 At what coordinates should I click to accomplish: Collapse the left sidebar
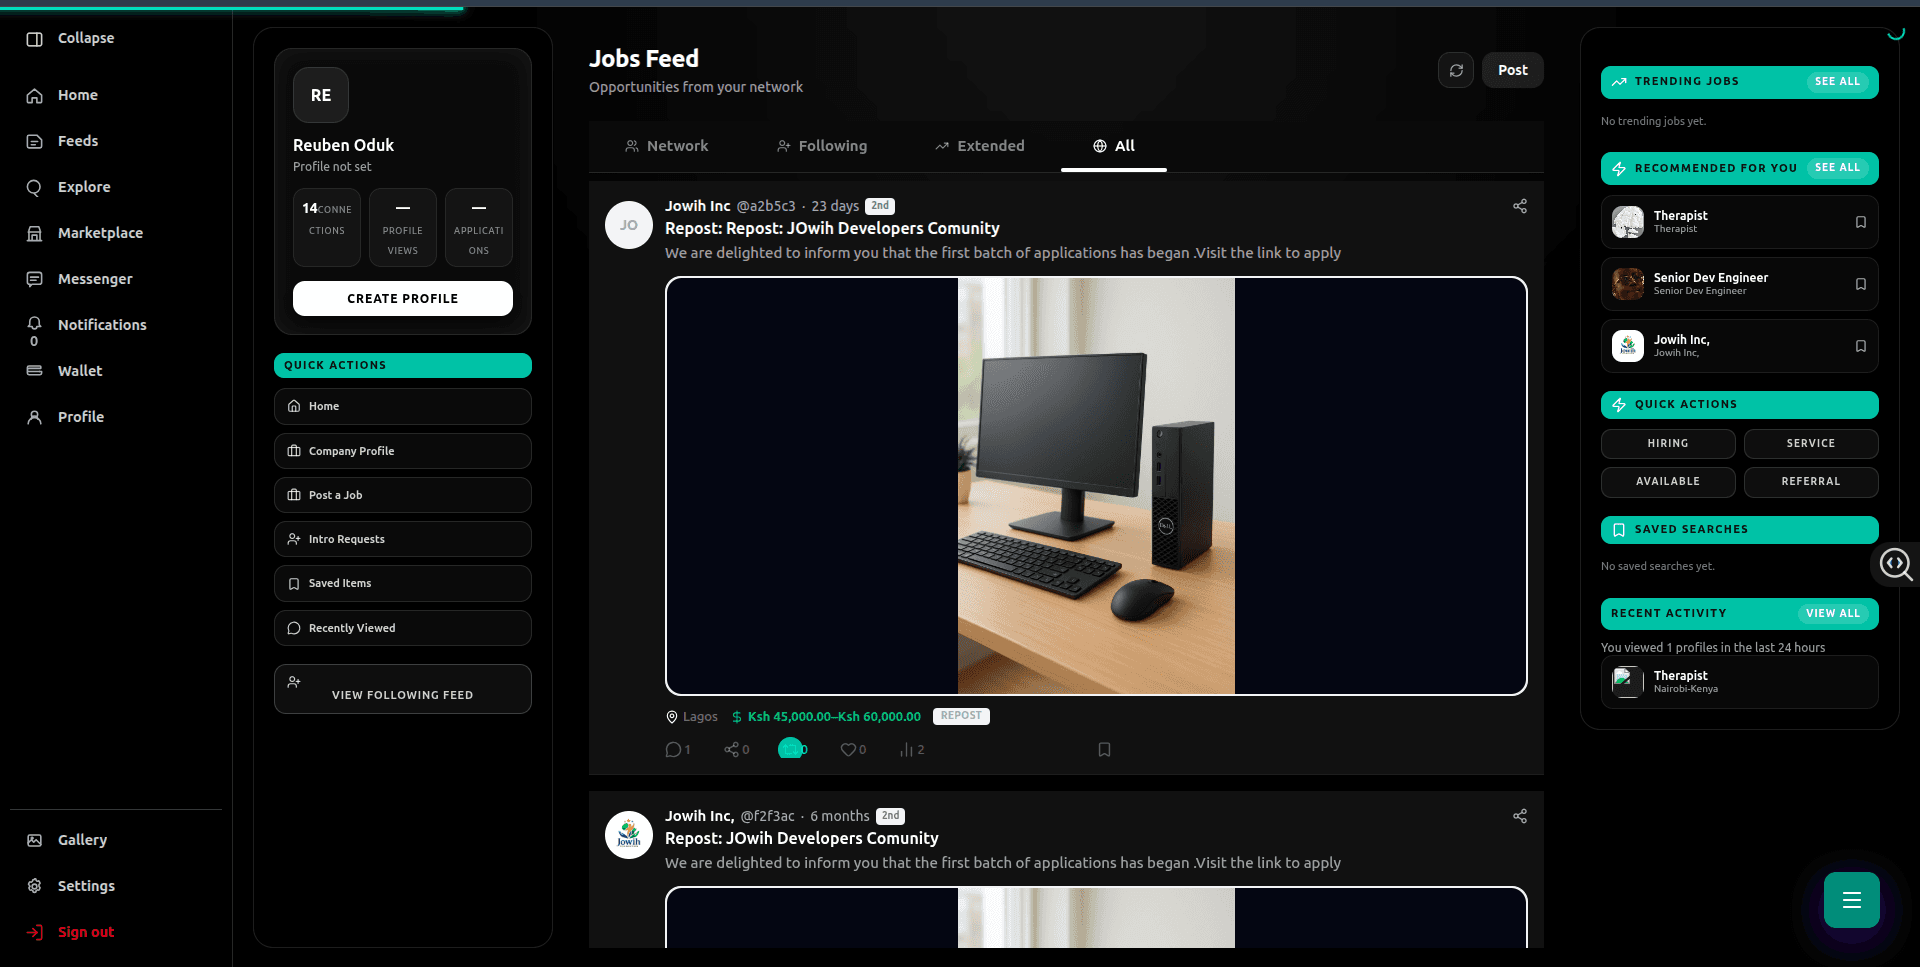(70, 38)
